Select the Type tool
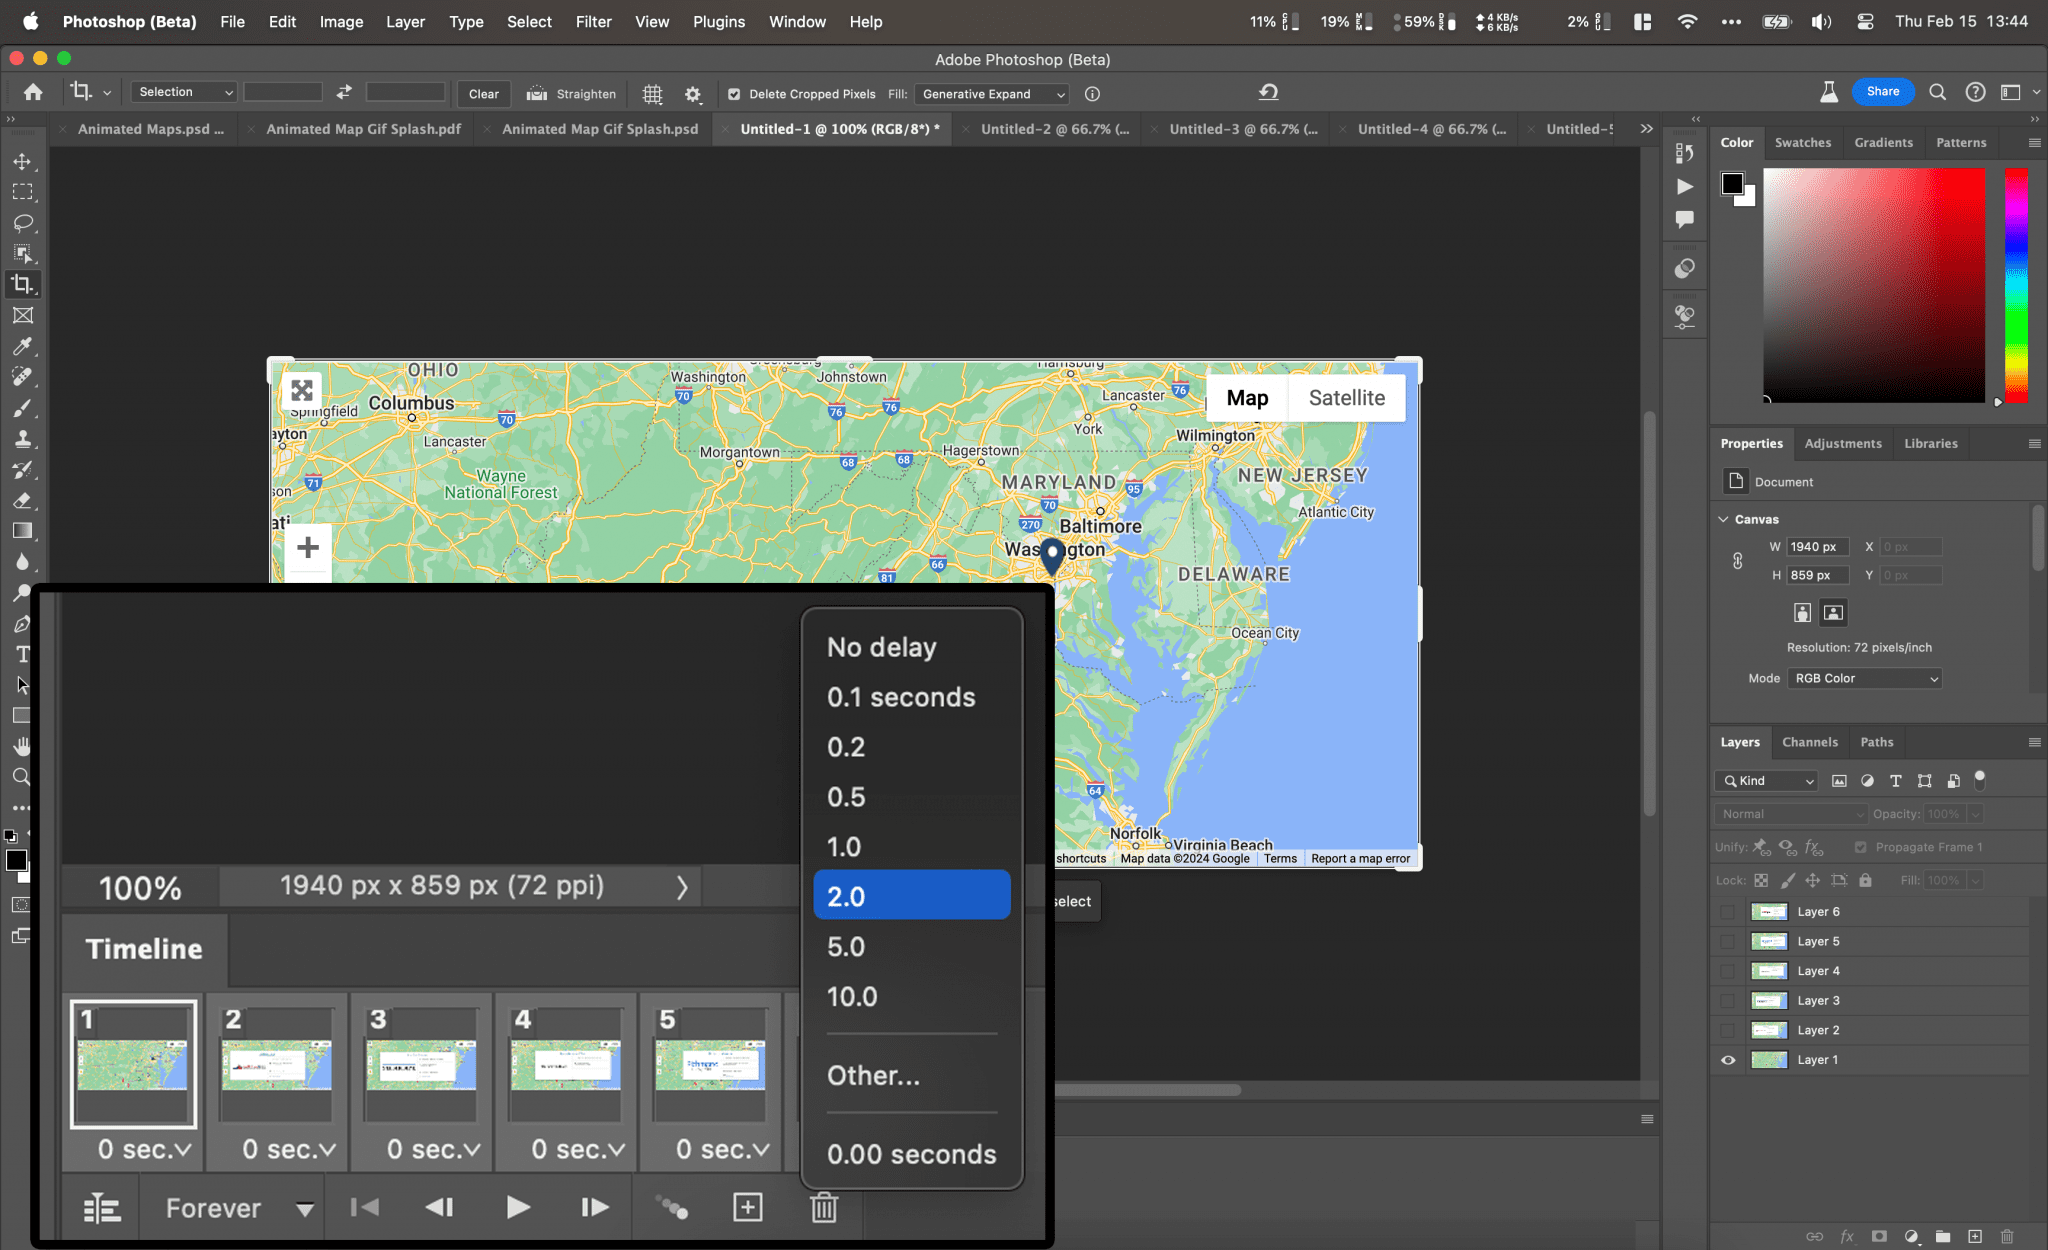Image resolution: width=2048 pixels, height=1250 pixels. click(x=24, y=654)
